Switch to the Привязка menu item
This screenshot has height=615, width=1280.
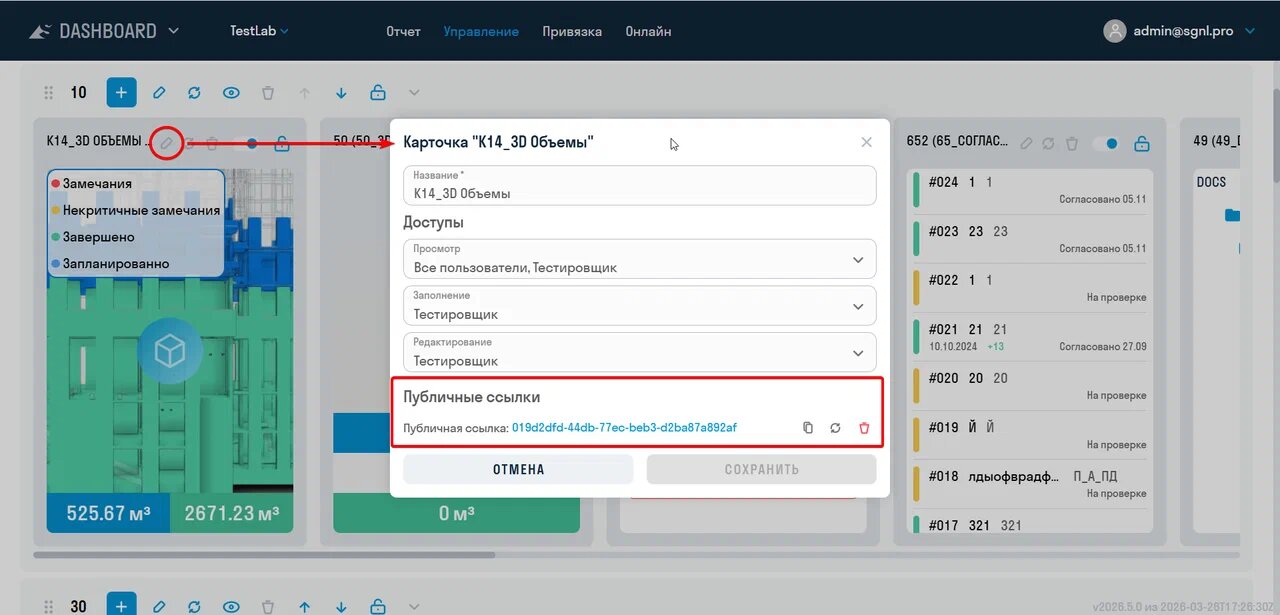(572, 31)
